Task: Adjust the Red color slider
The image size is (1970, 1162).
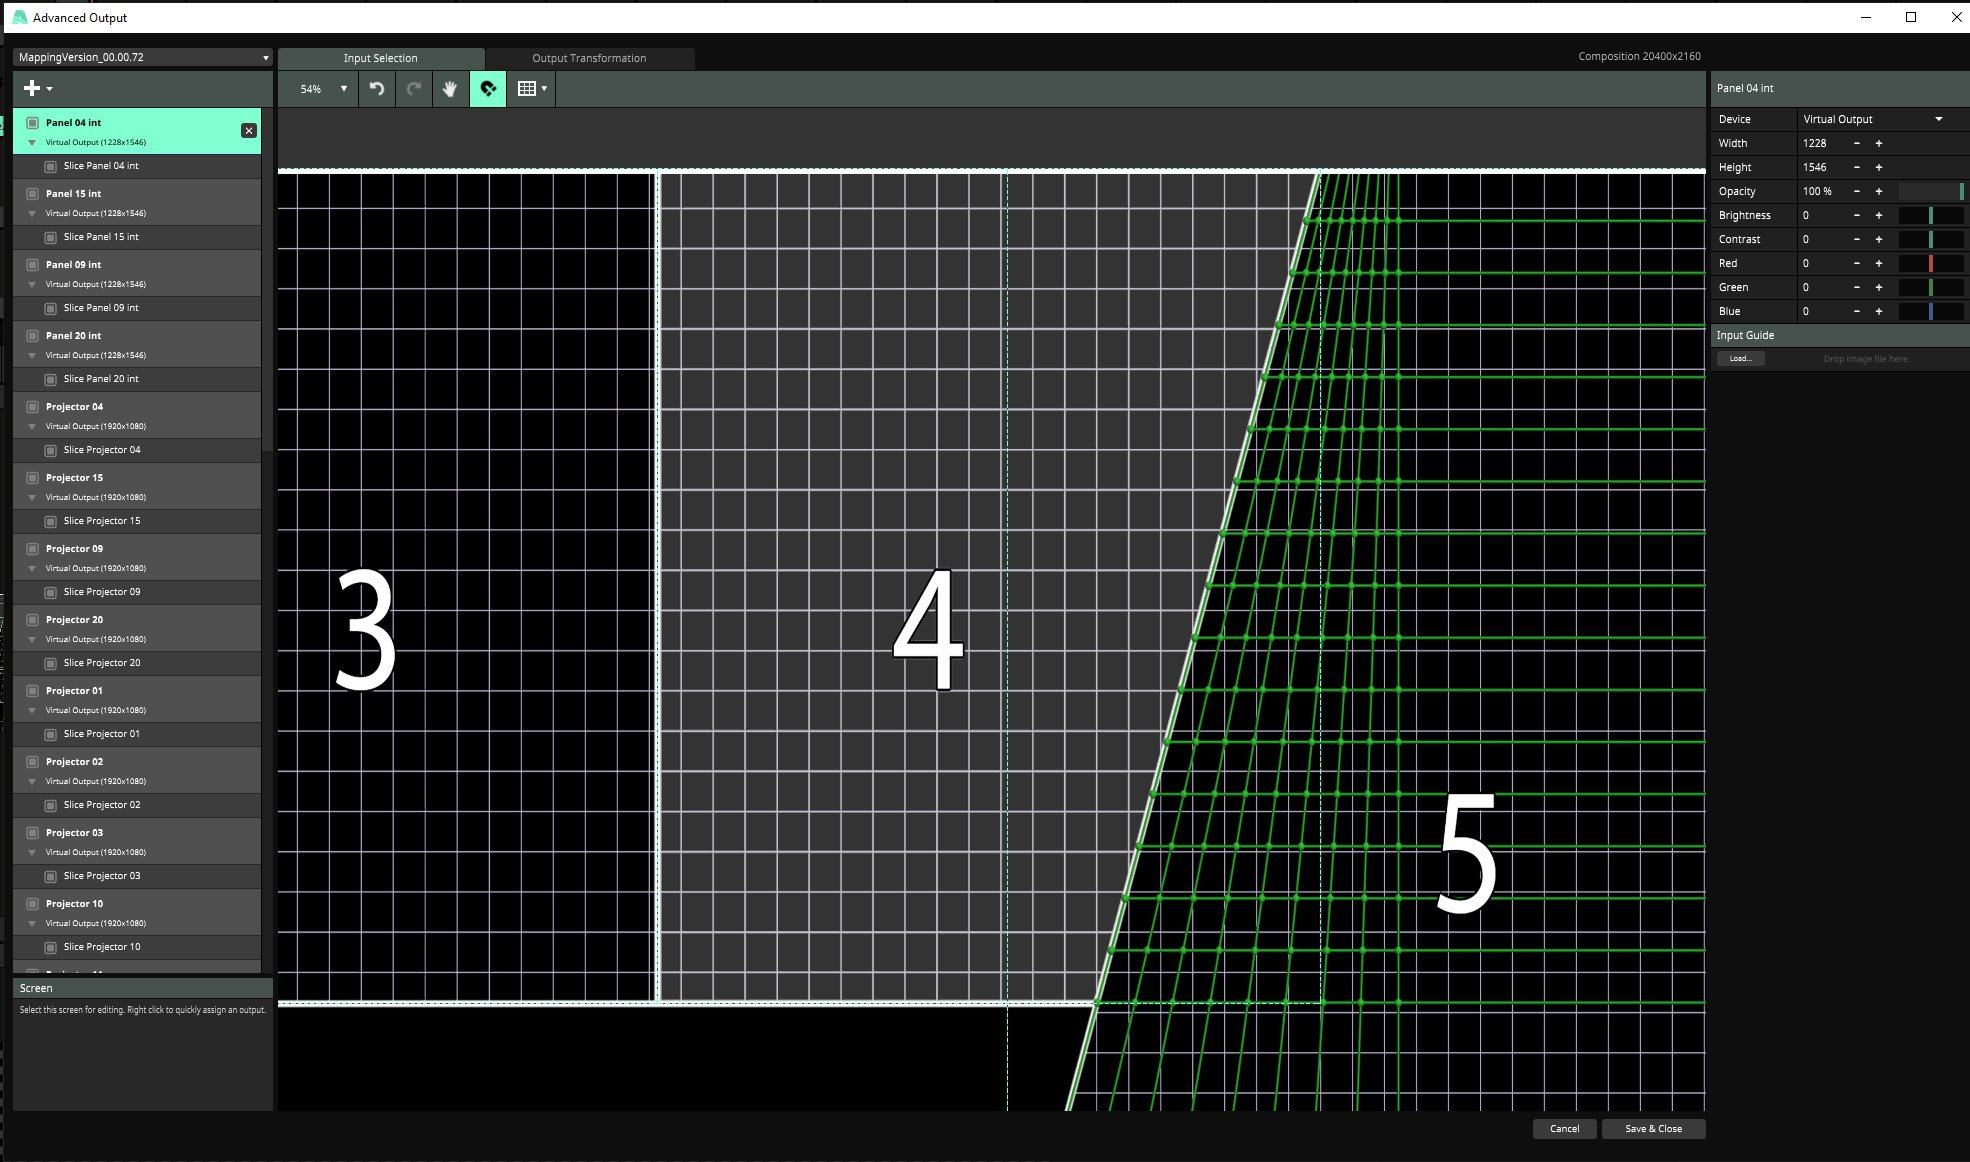Action: coord(1931,264)
